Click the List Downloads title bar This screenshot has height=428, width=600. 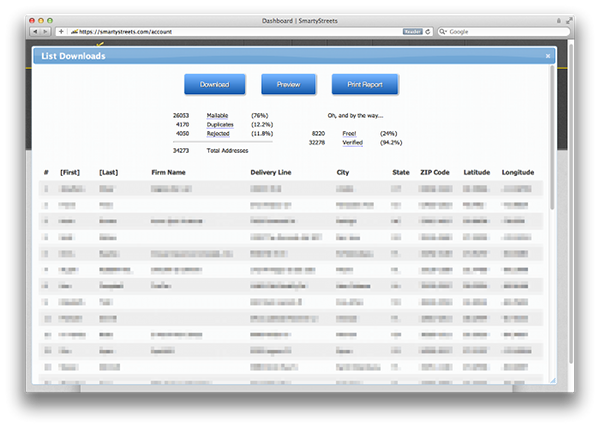[294, 56]
